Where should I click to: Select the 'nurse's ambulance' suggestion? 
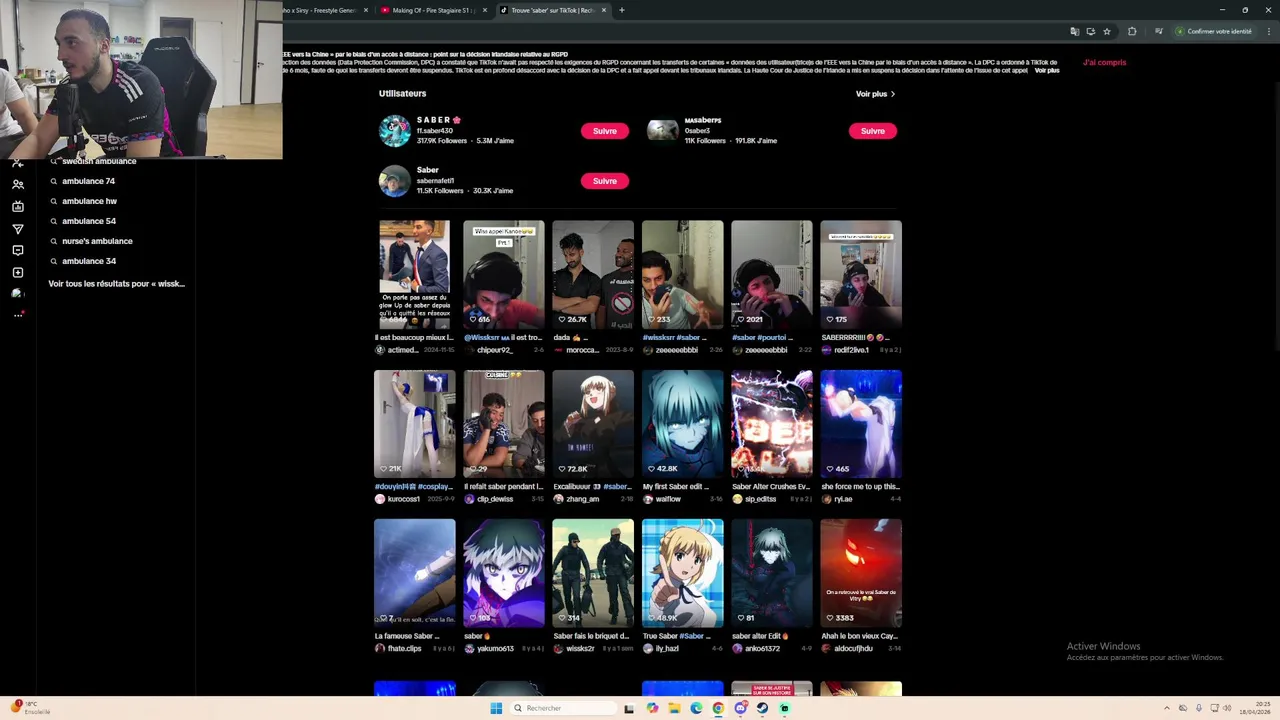click(x=97, y=241)
